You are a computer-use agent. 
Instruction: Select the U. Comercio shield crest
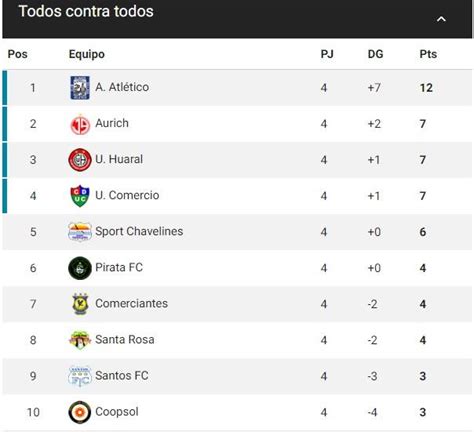pyautogui.click(x=80, y=196)
